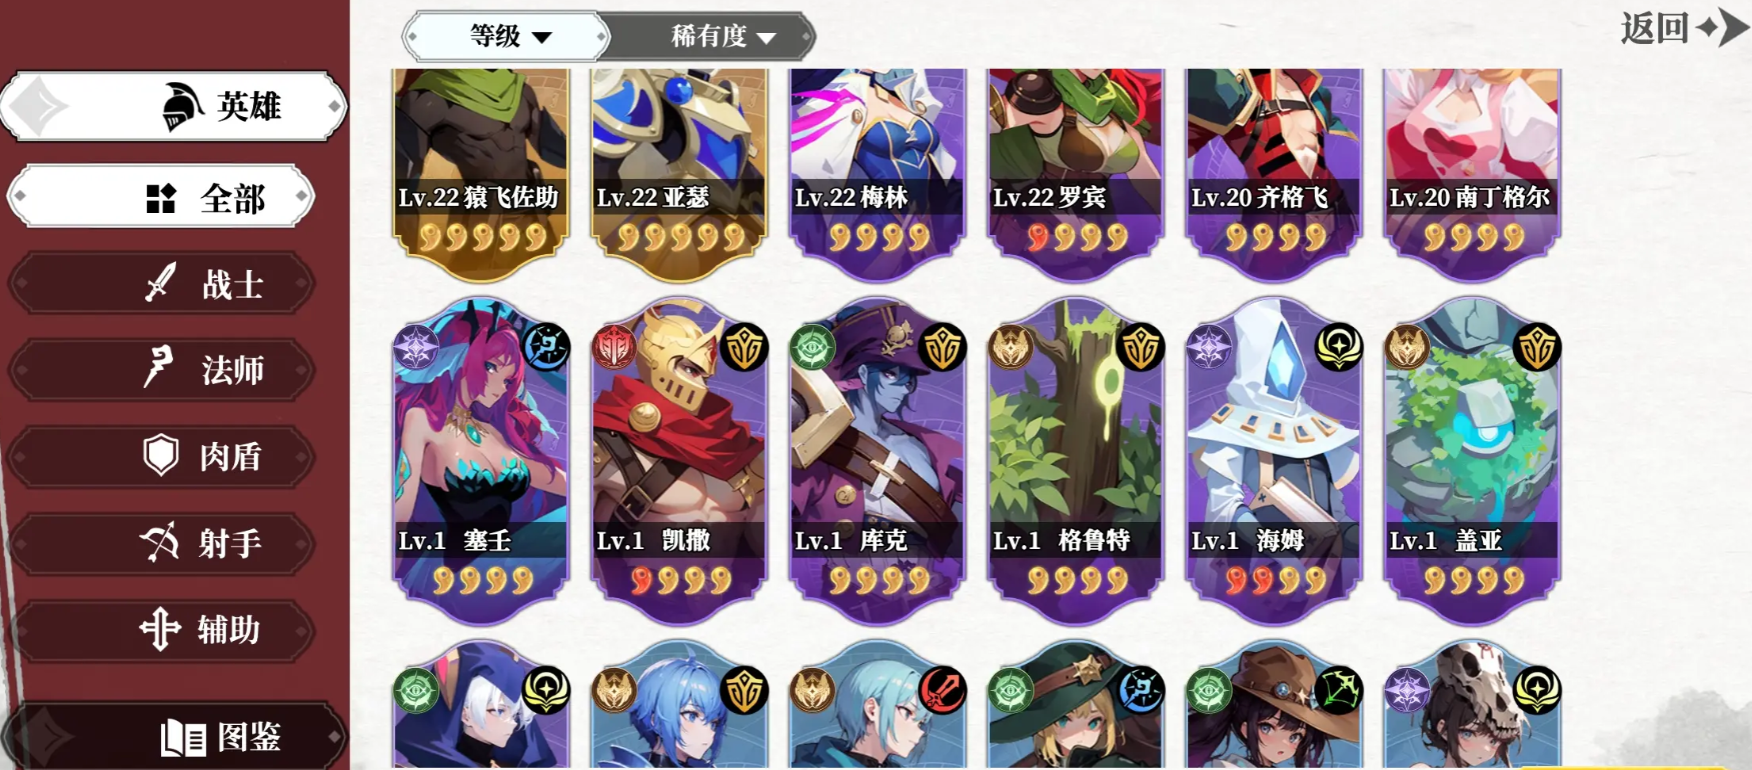Click the 返回 back button

tap(1684, 27)
